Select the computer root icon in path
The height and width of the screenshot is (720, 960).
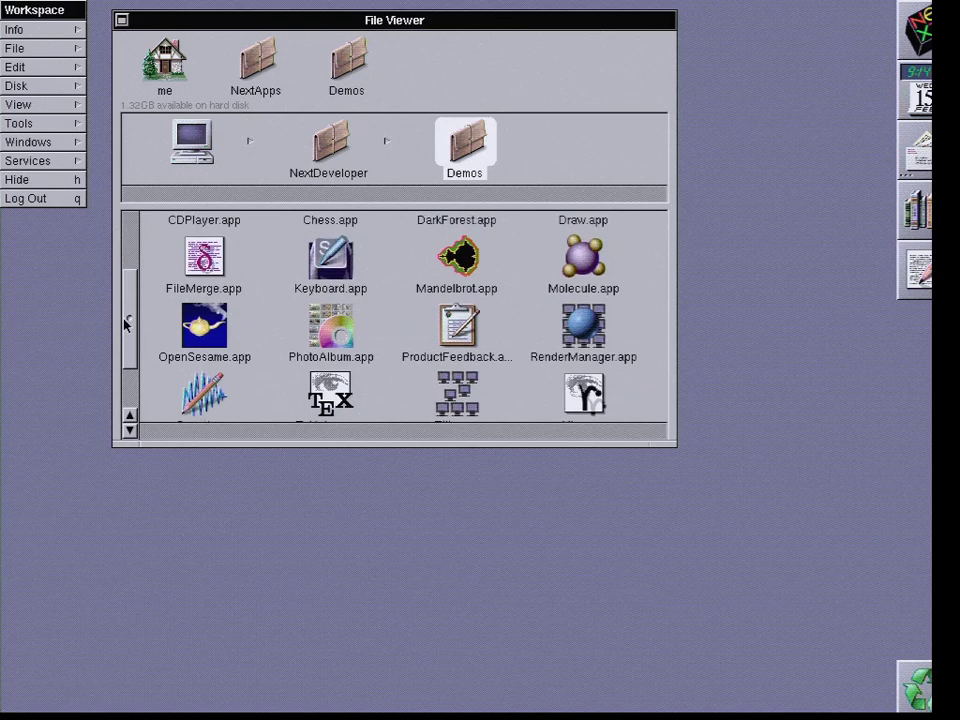pos(192,141)
